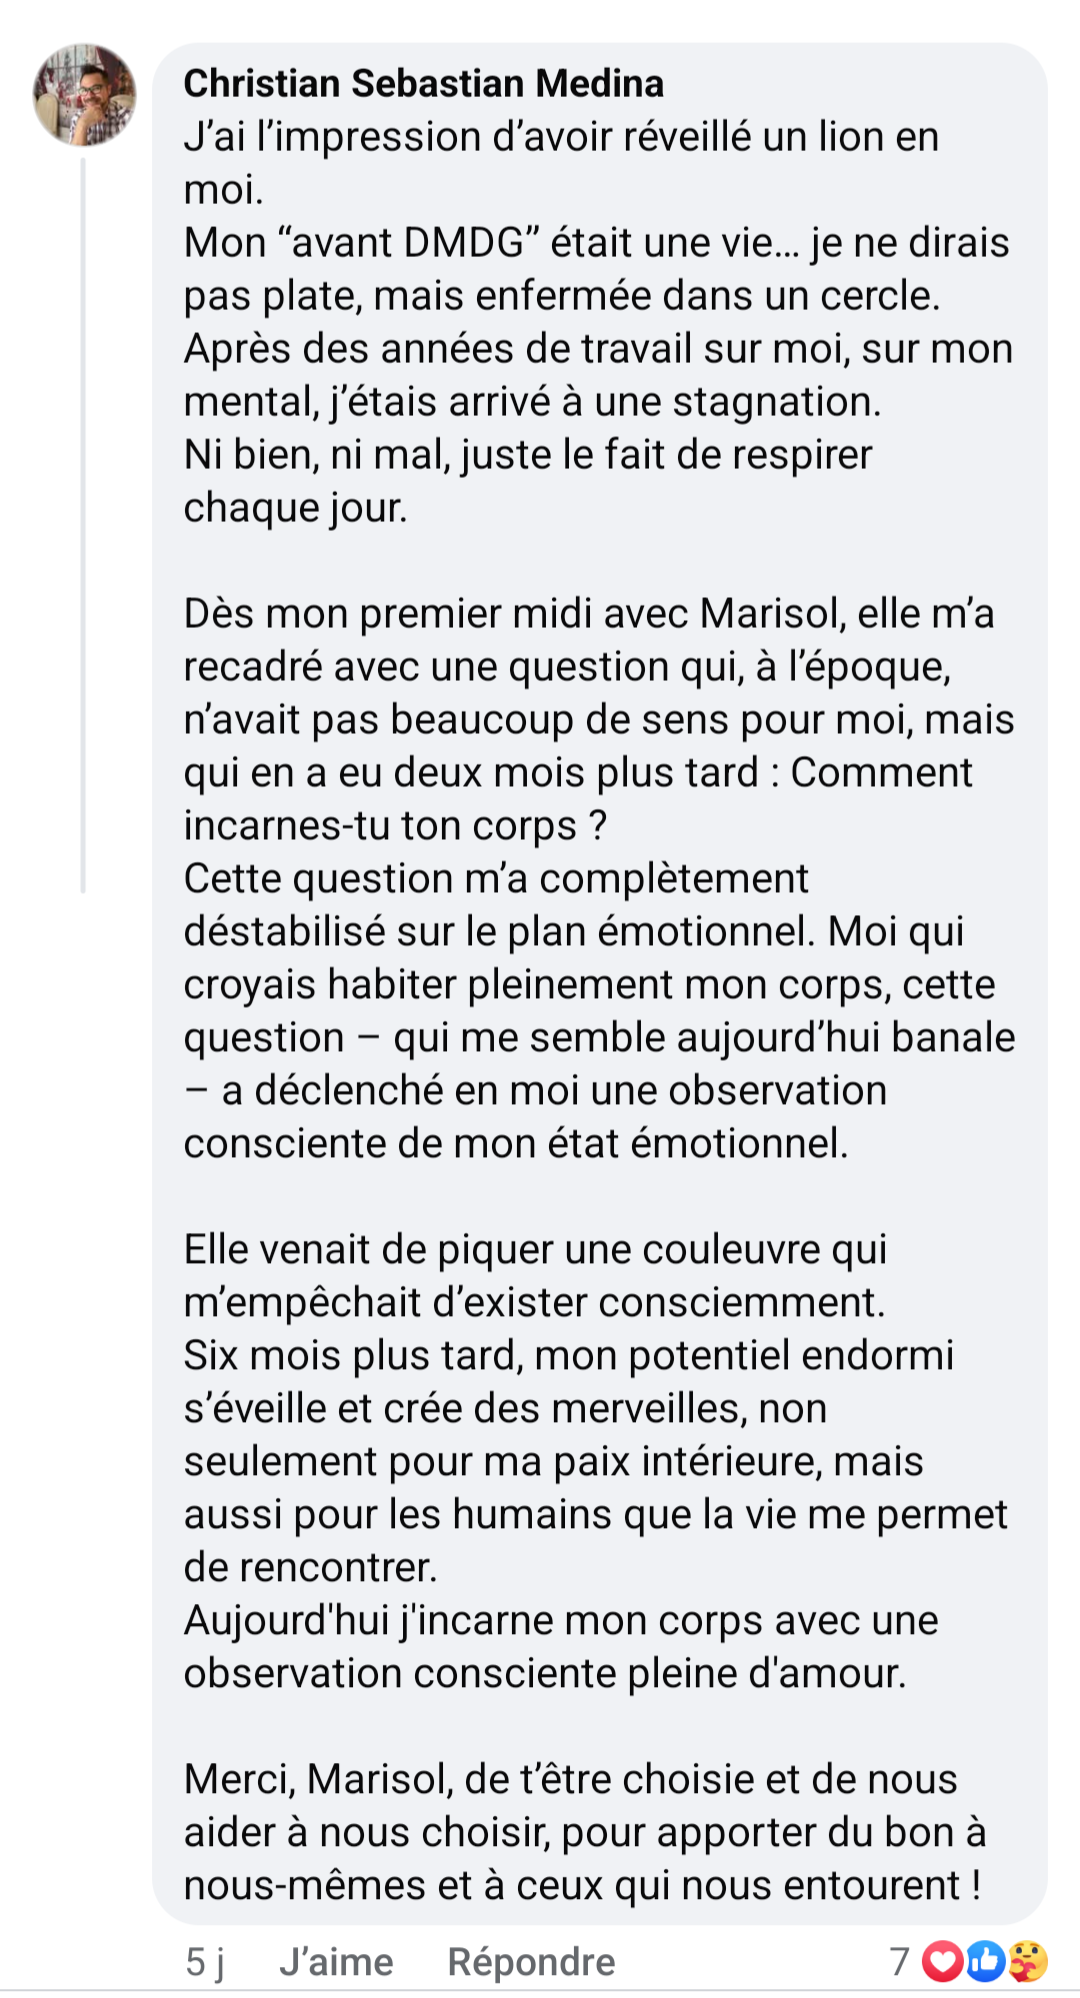Open Christian Sebastian Medina's profile picture
Image resolution: width=1080 pixels, height=1998 pixels.
tap(84, 95)
